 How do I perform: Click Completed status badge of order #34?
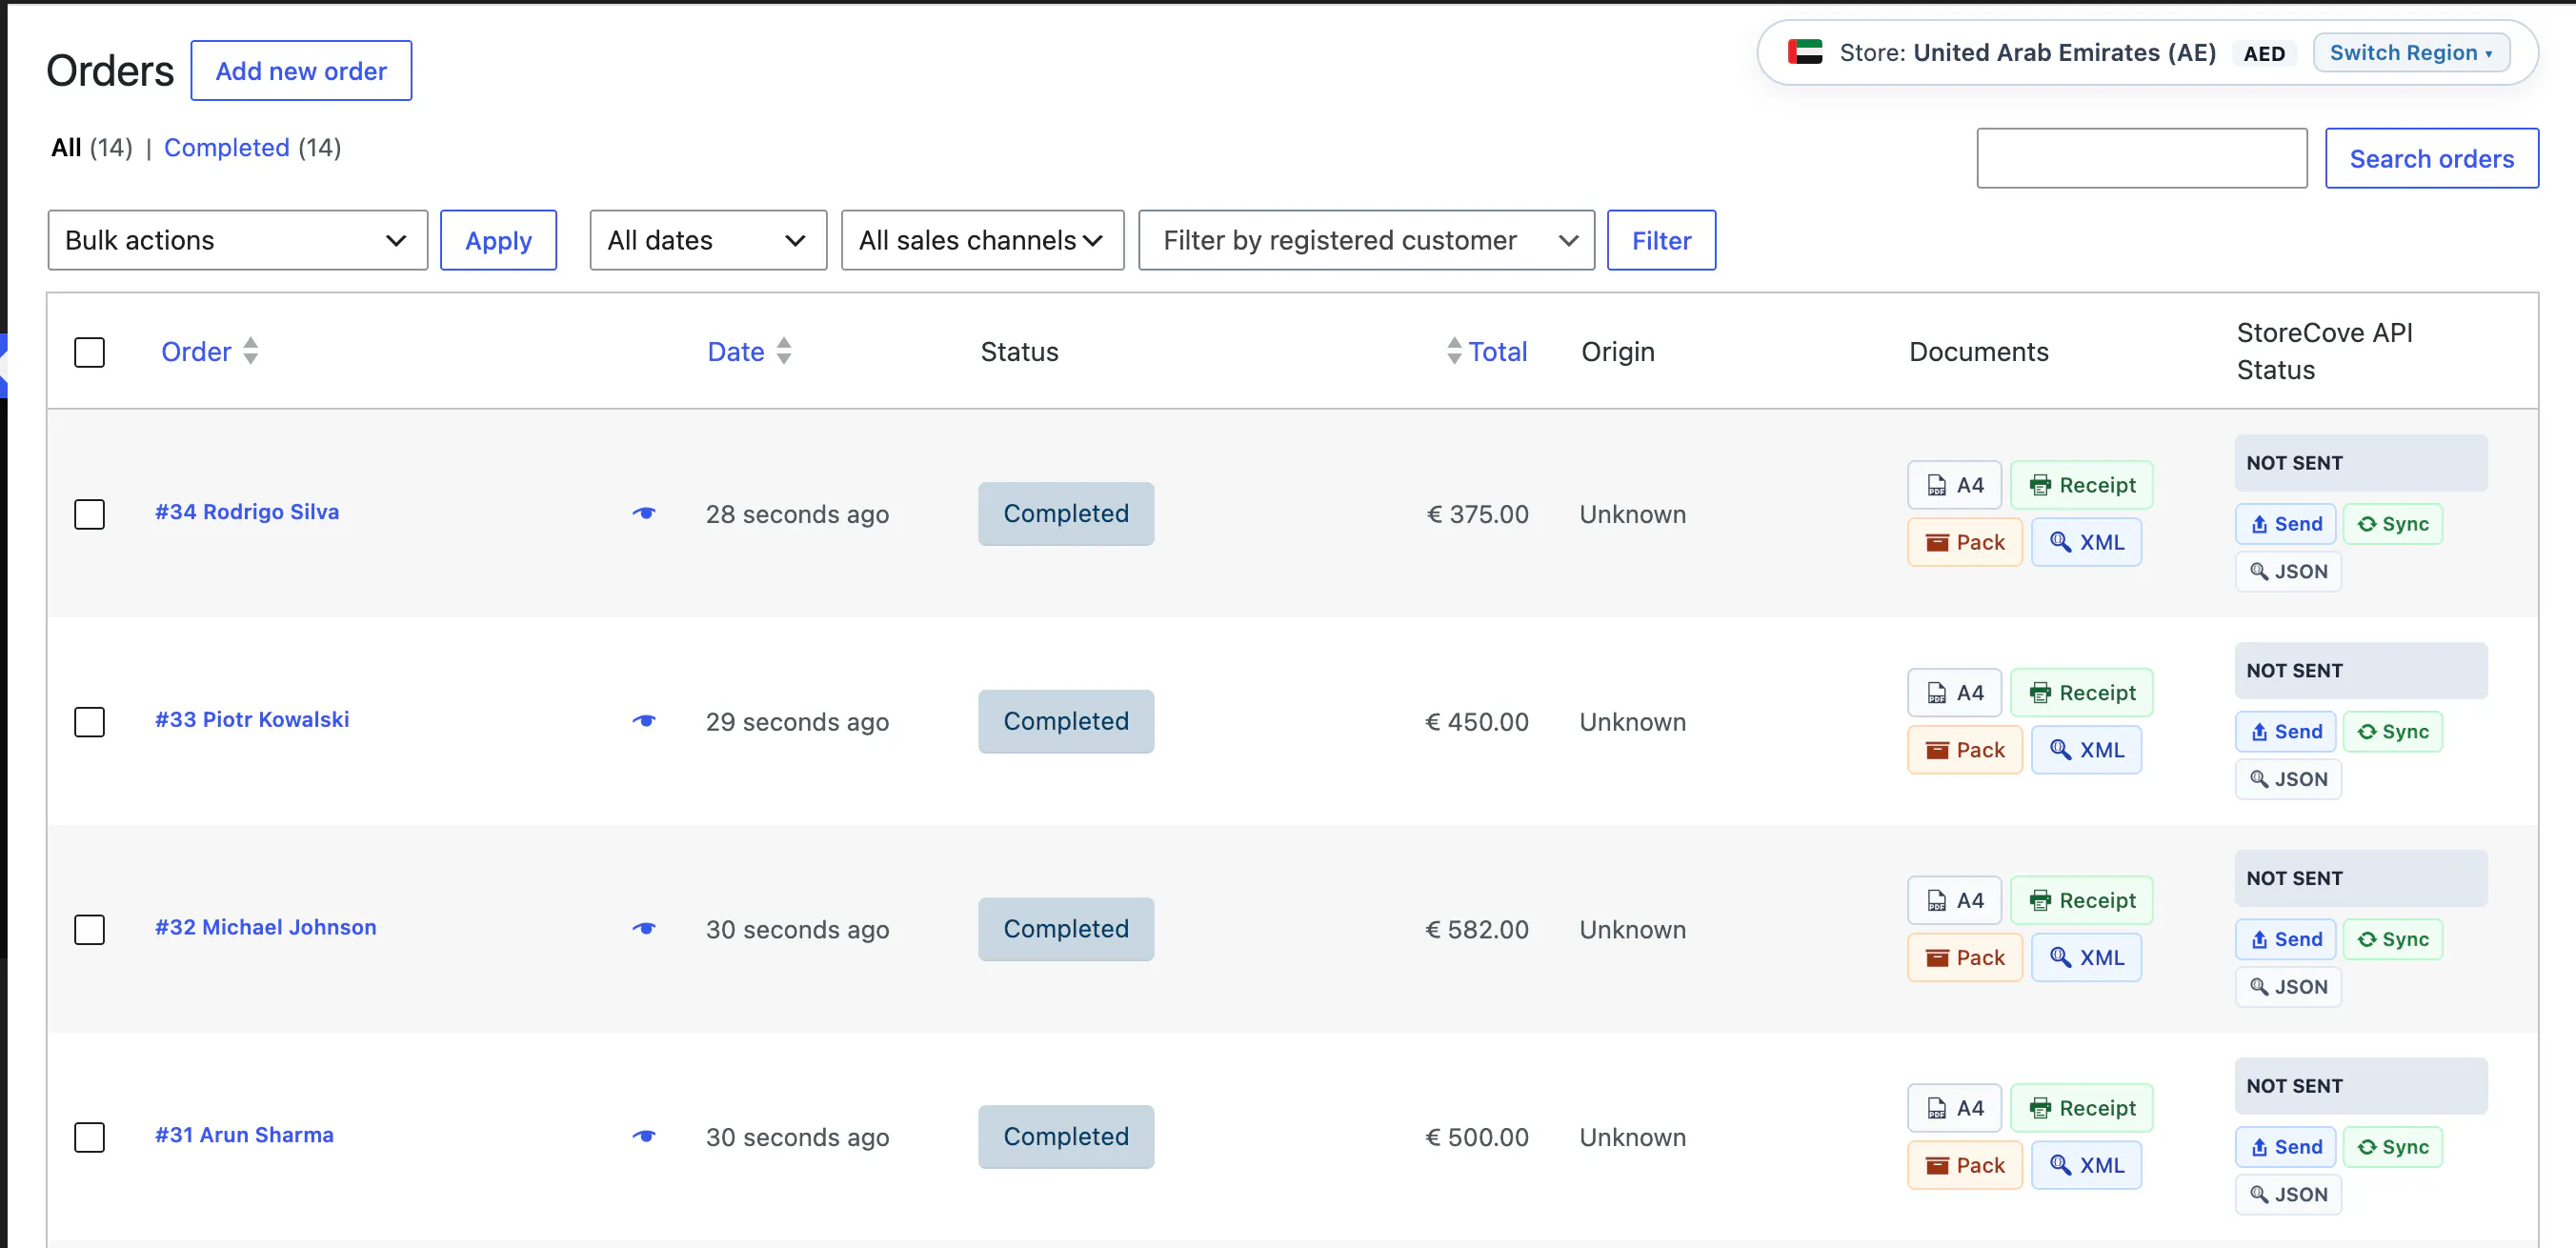(1066, 514)
